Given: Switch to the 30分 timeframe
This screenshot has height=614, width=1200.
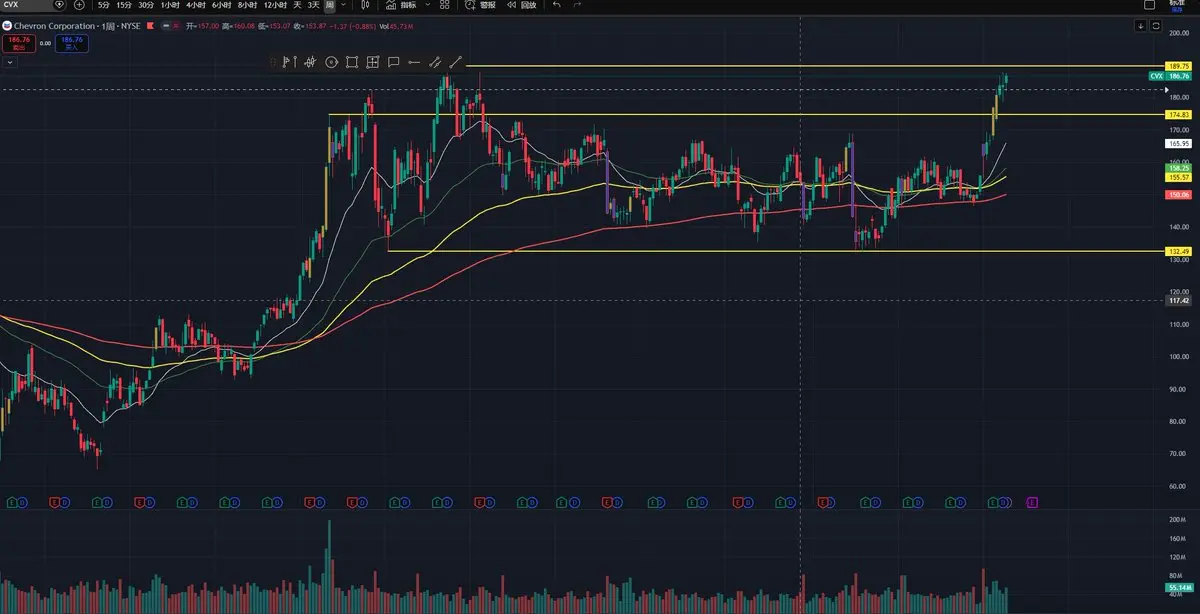Looking at the screenshot, I should point(146,5).
